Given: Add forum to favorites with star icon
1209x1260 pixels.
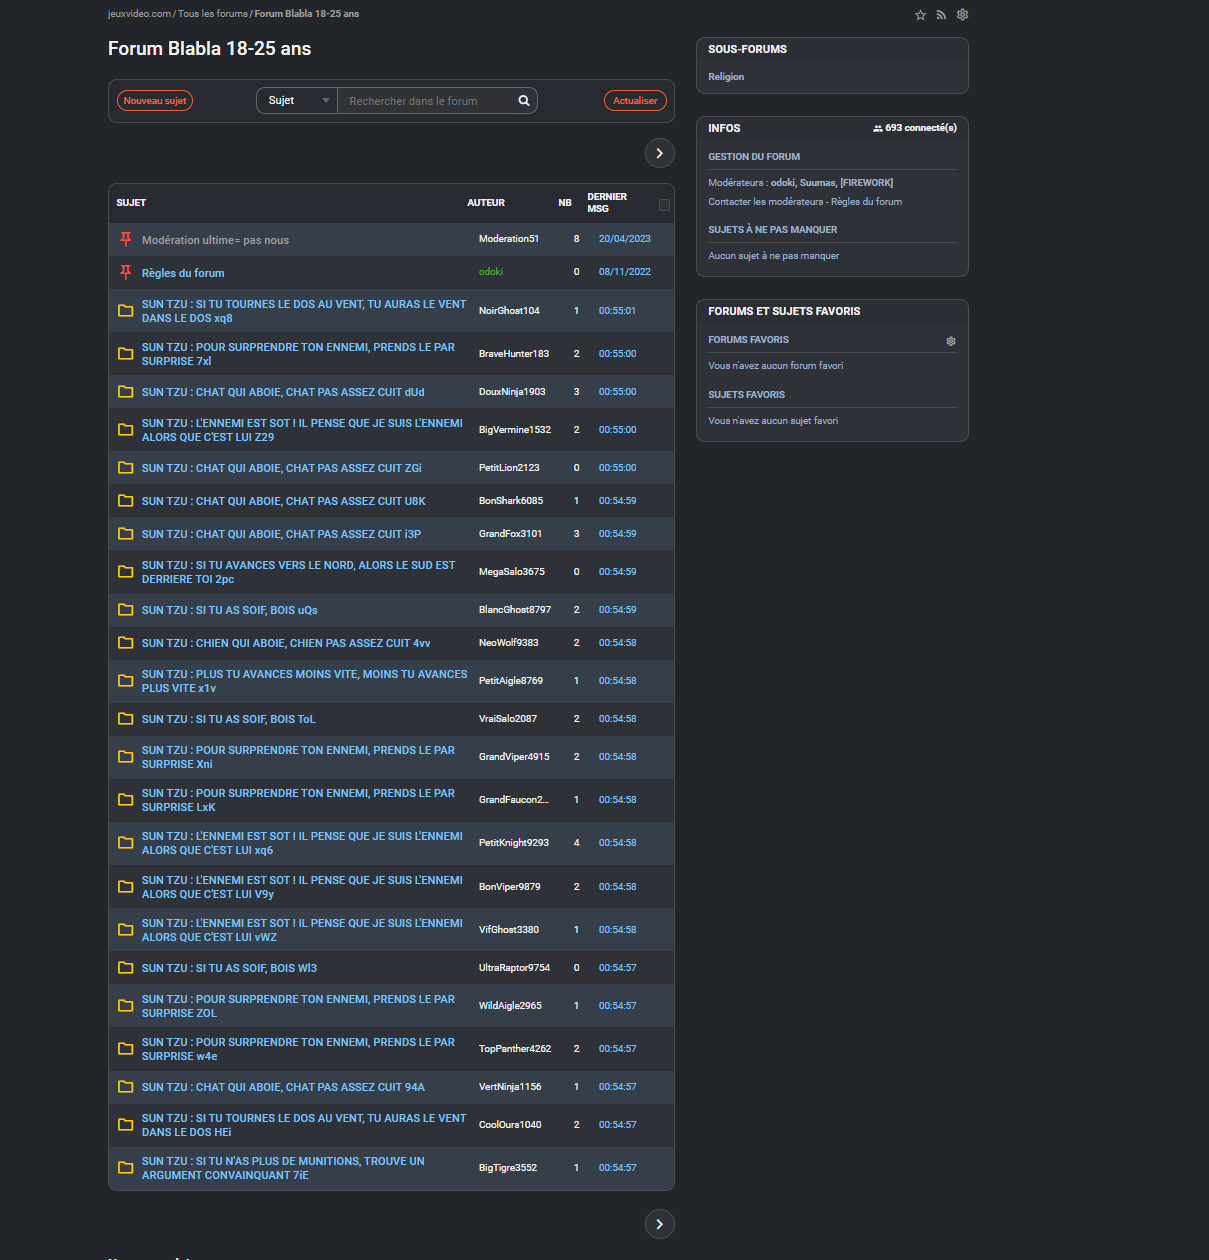Looking at the screenshot, I should [x=920, y=15].
